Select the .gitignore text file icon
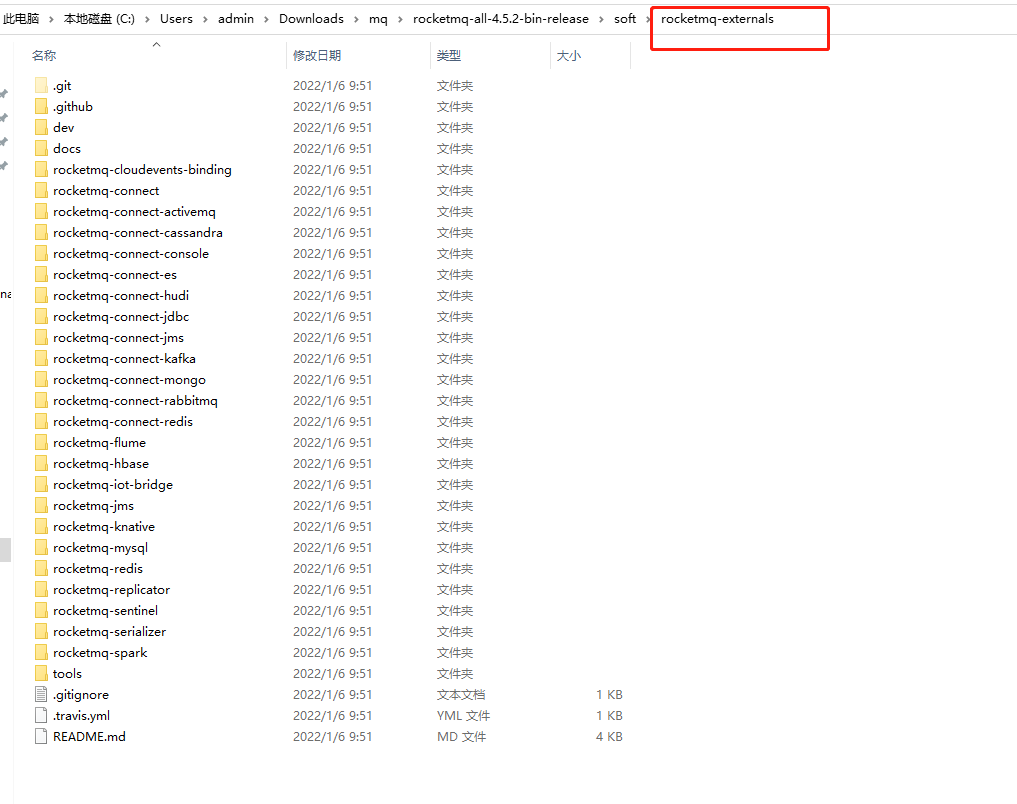The image size is (1017, 804). (x=41, y=694)
